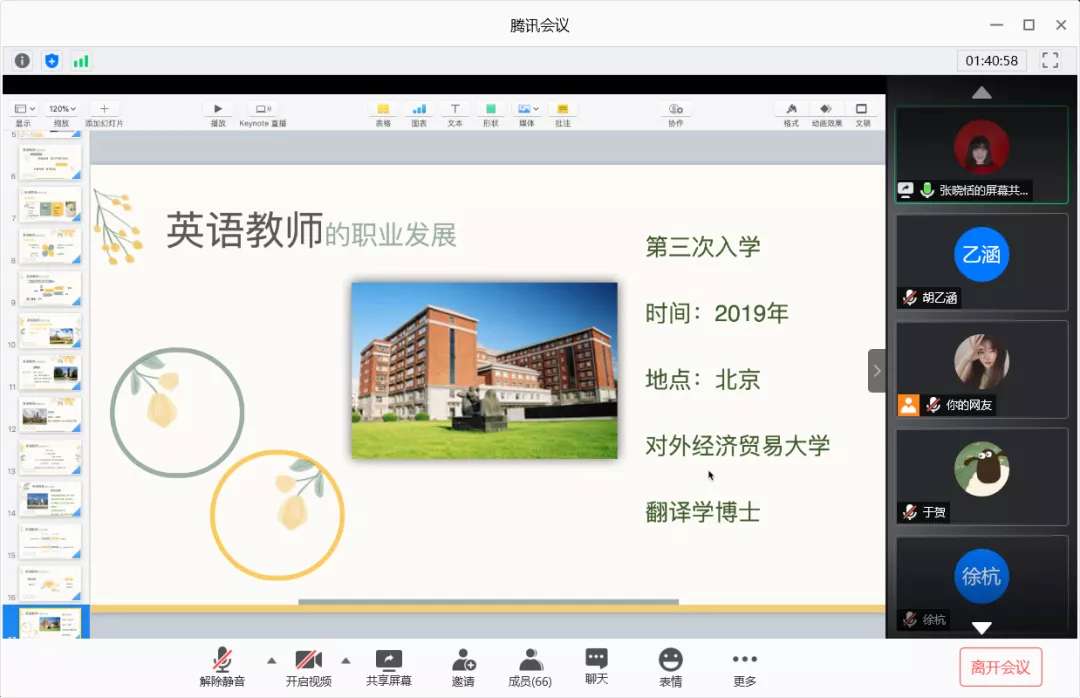Viewport: 1080px width, 698px height.
Task: Expand audio options arrow beside 解除静音
Action: 271,660
